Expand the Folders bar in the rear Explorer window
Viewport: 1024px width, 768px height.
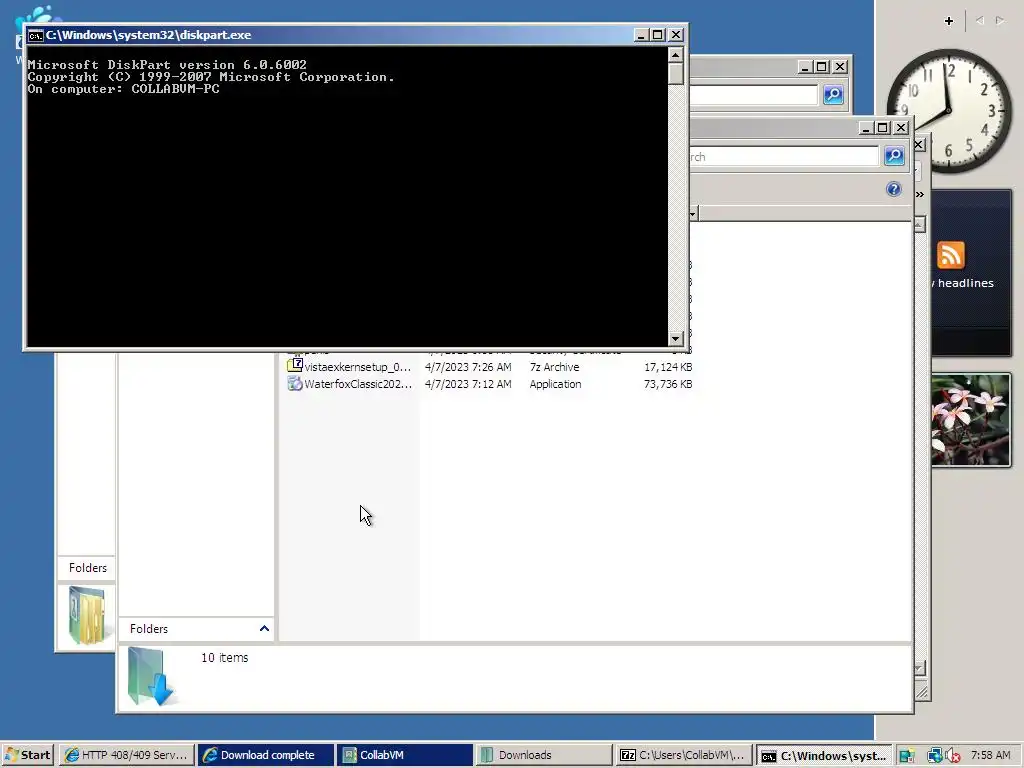click(86, 568)
